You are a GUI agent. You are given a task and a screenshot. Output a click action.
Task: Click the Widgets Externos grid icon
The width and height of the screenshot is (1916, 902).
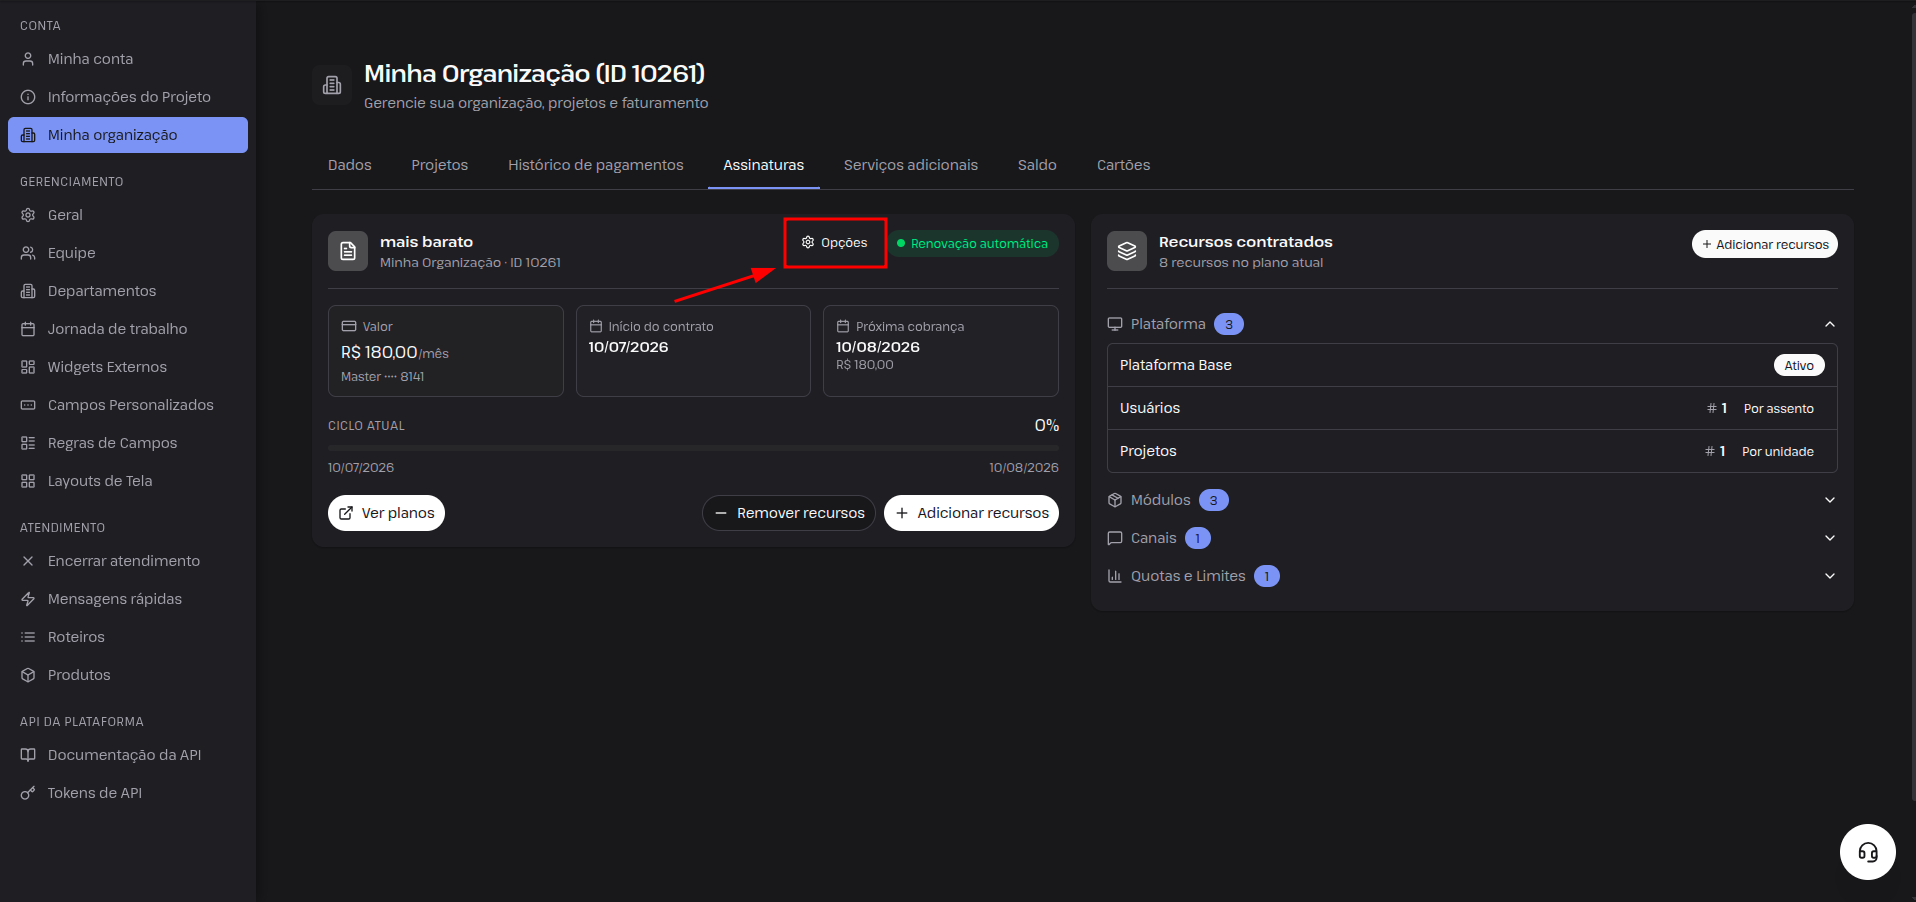pyautogui.click(x=28, y=367)
